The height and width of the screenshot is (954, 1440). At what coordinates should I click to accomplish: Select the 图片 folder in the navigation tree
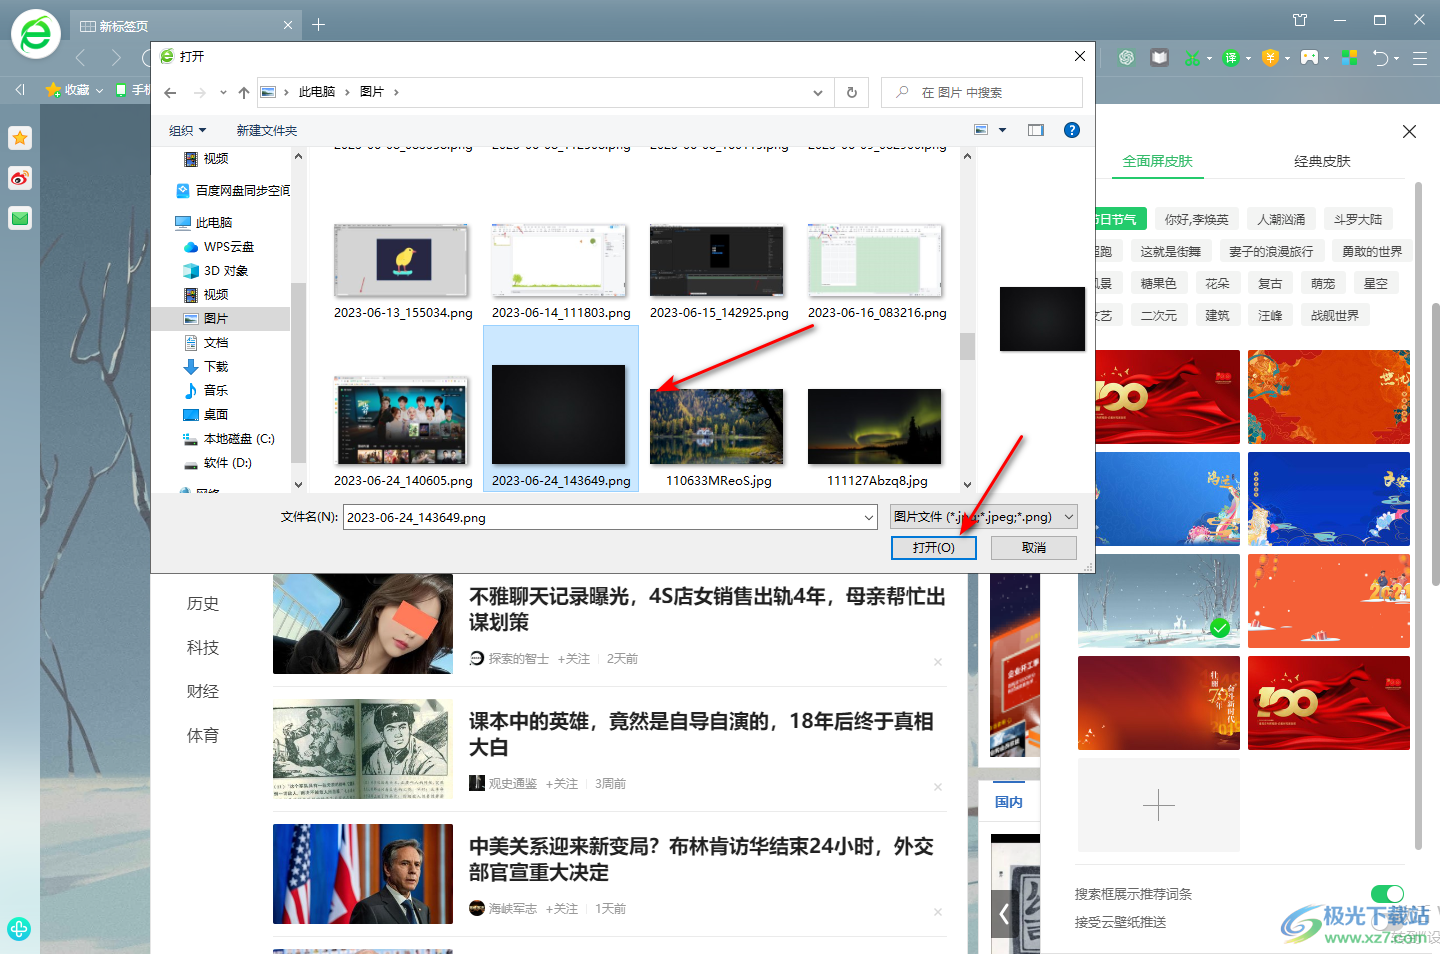[x=216, y=318]
